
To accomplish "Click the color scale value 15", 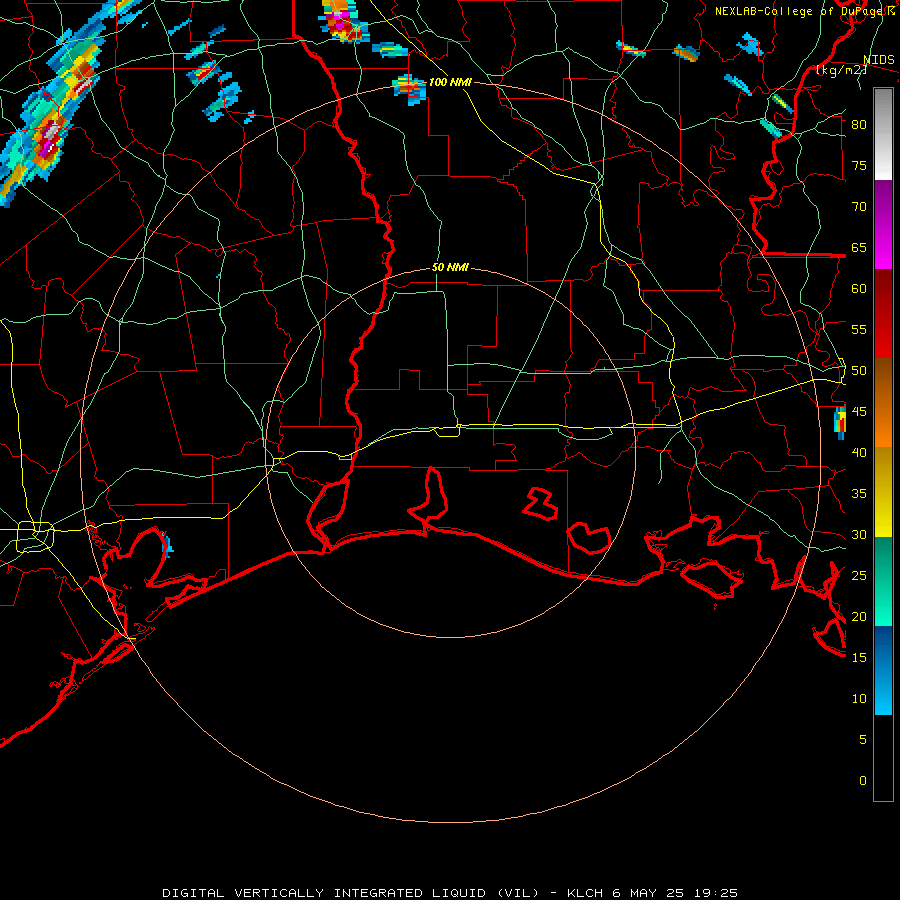I will click(859, 658).
